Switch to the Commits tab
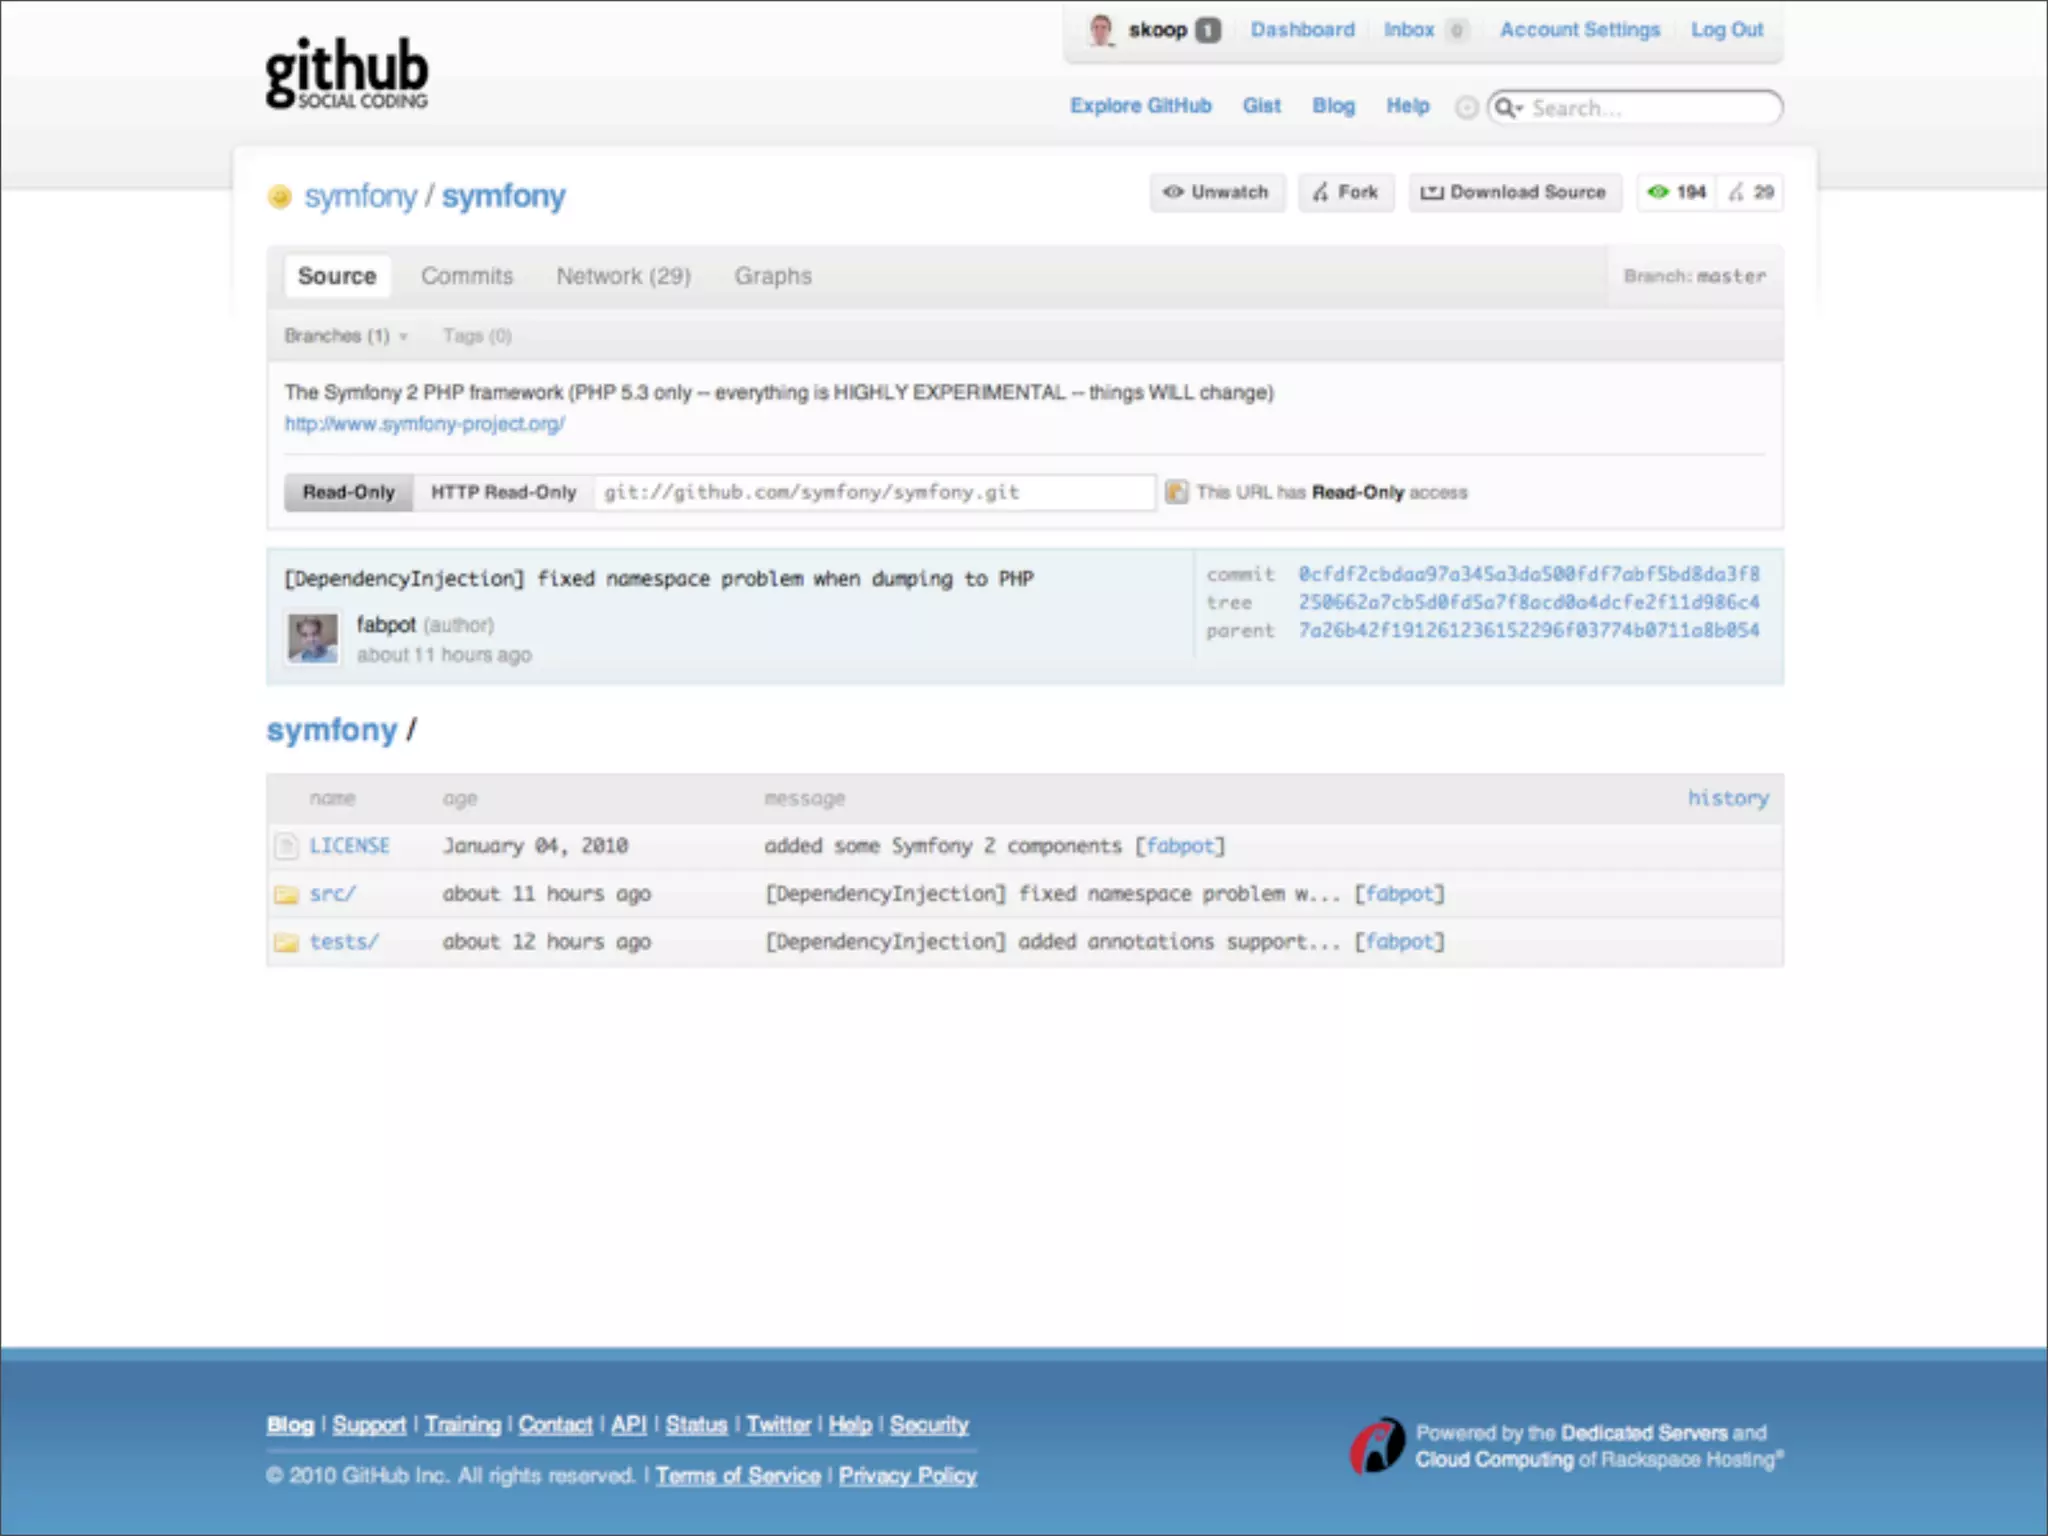Image resolution: width=2048 pixels, height=1536 pixels. 466,276
